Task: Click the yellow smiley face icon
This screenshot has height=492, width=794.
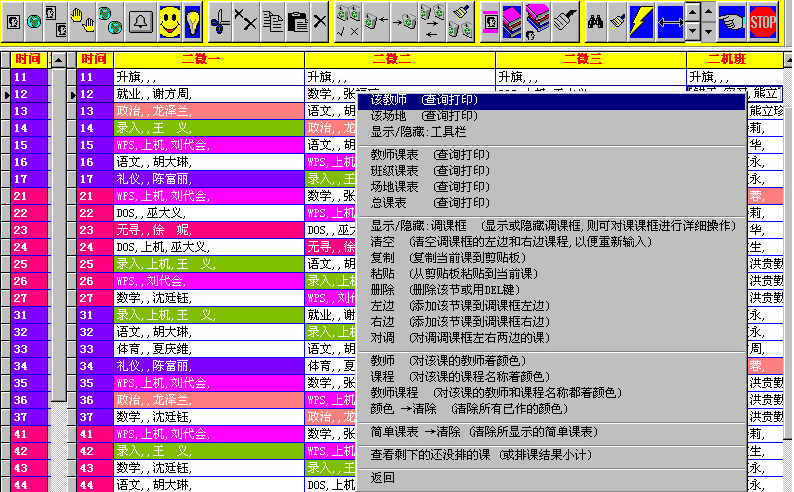Action: click(168, 20)
